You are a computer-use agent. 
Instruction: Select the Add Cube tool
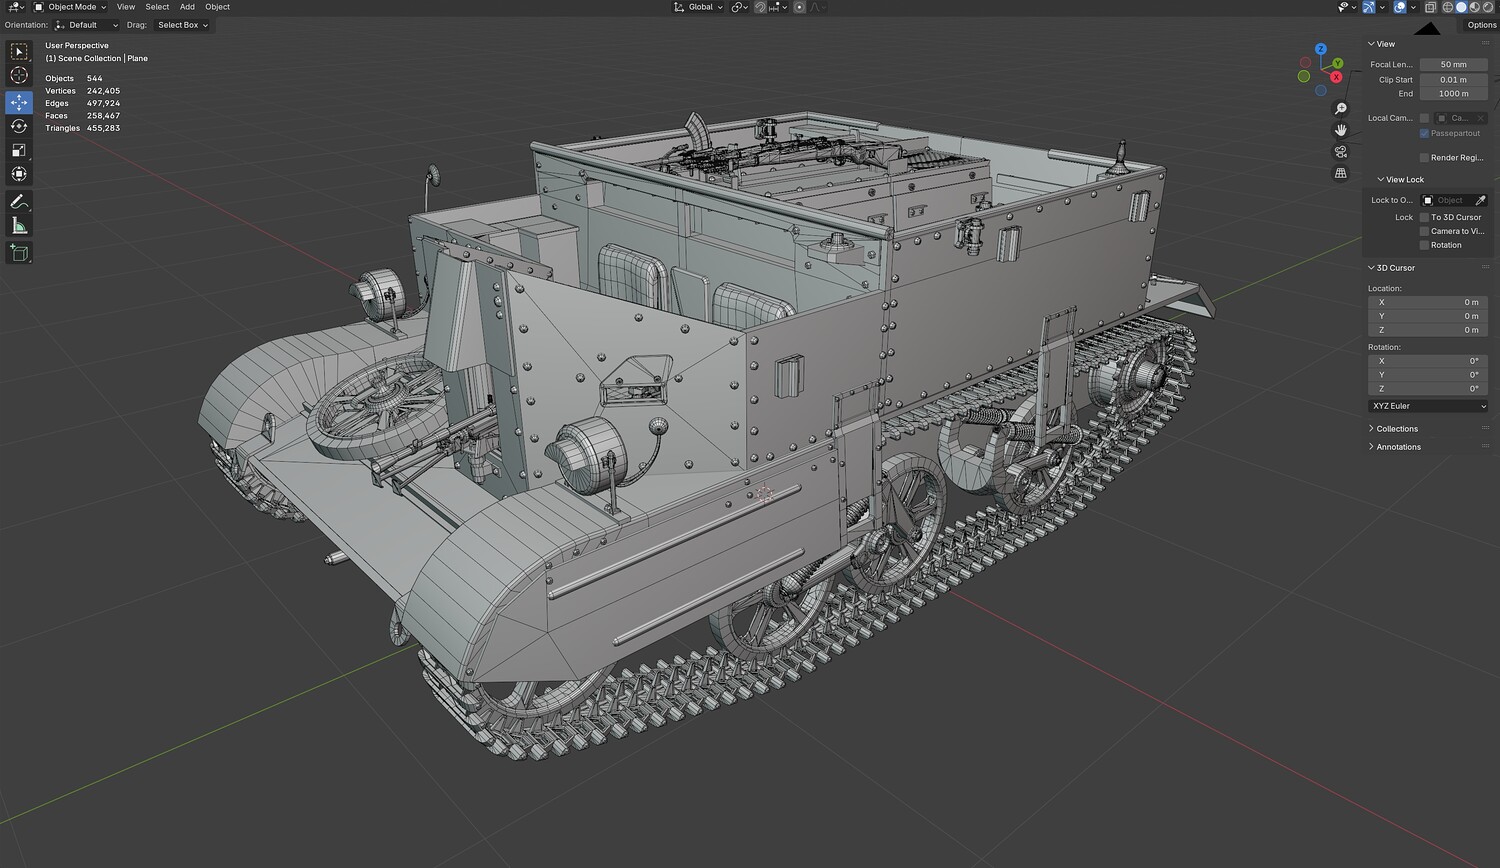[x=19, y=253]
